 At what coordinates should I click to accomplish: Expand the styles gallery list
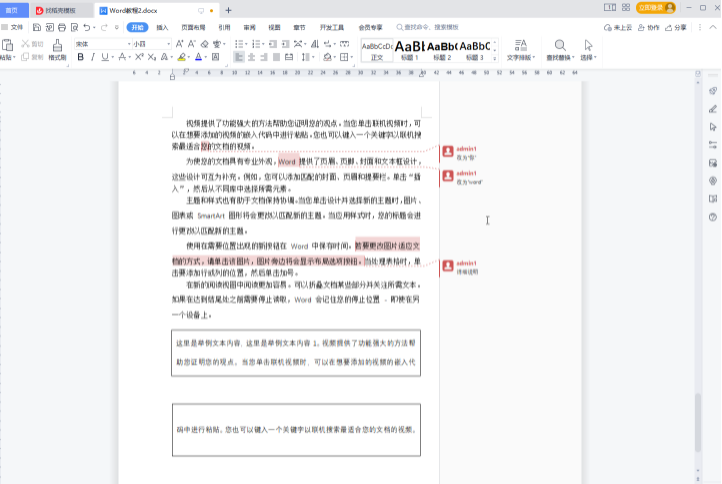point(495,58)
